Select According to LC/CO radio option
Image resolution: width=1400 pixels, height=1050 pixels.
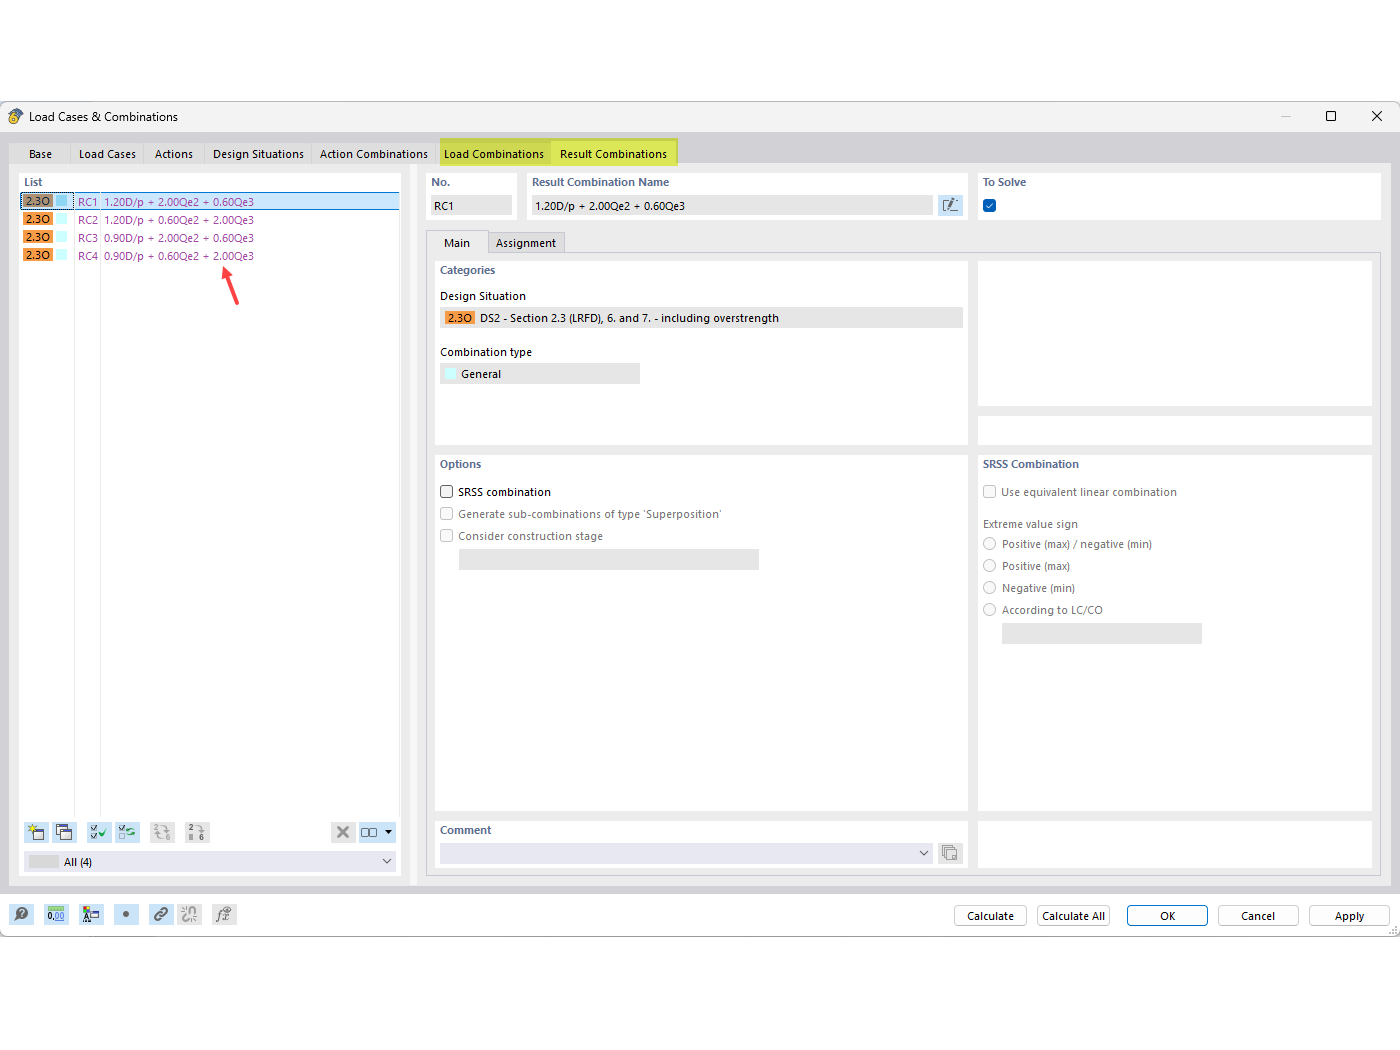tap(990, 610)
